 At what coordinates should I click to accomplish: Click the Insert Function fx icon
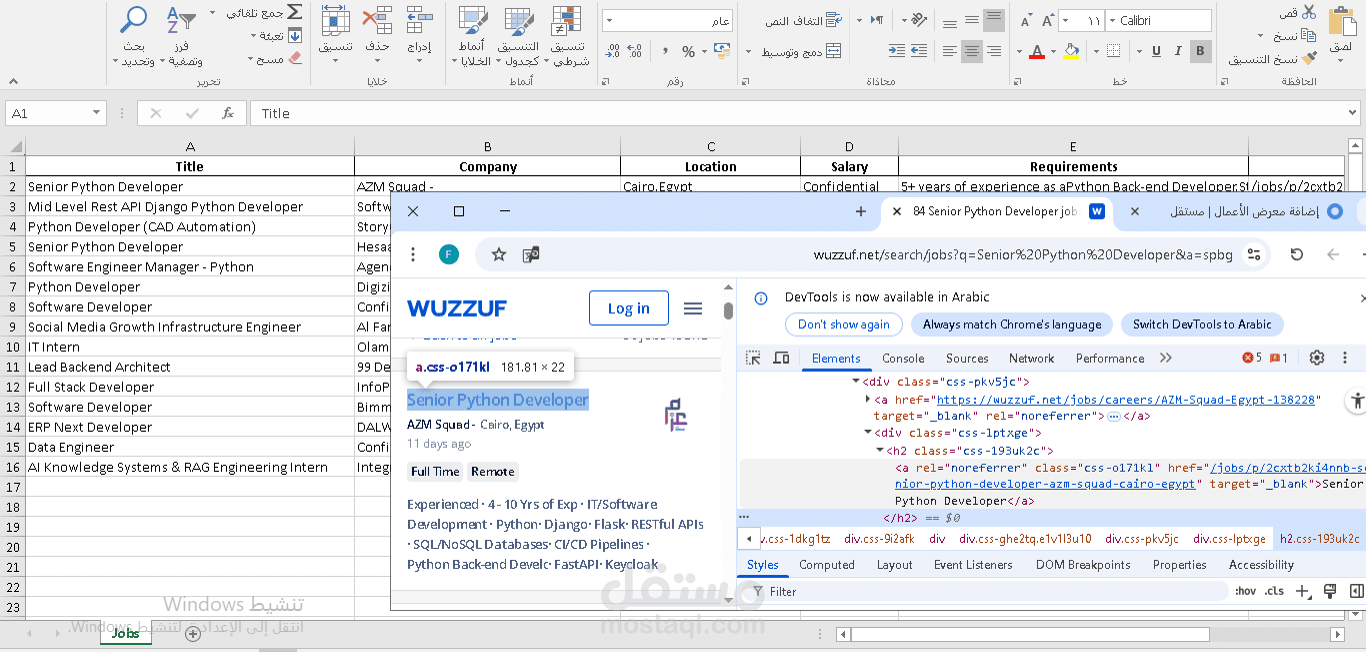228,114
